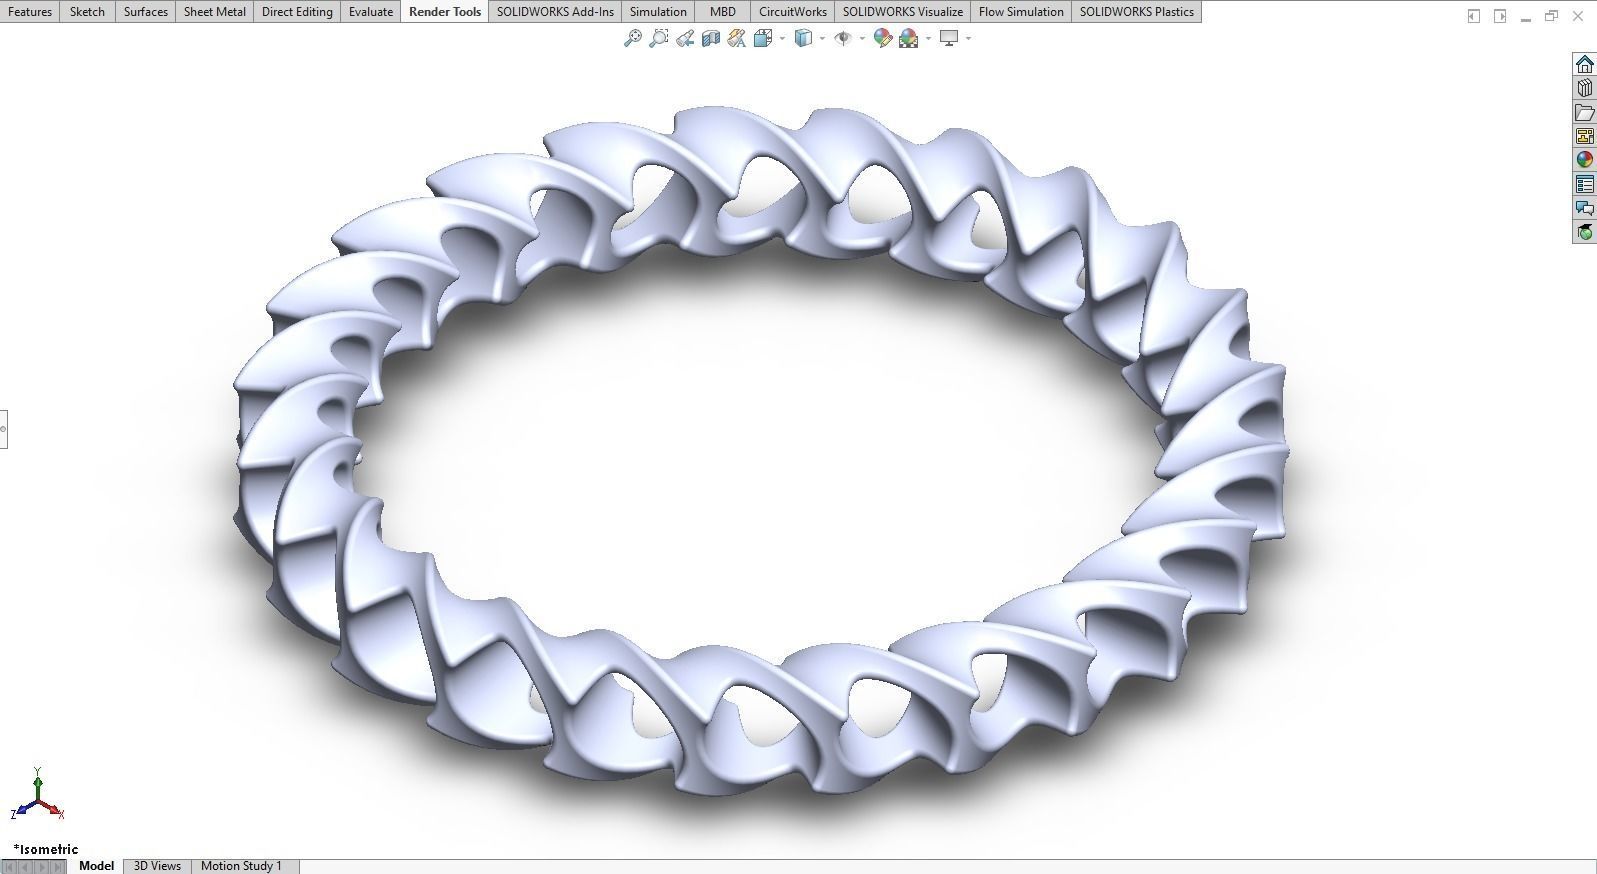Viewport: 1597px width, 874px height.
Task: Select the SOLIDWORKS Visualize tab
Action: [x=903, y=12]
